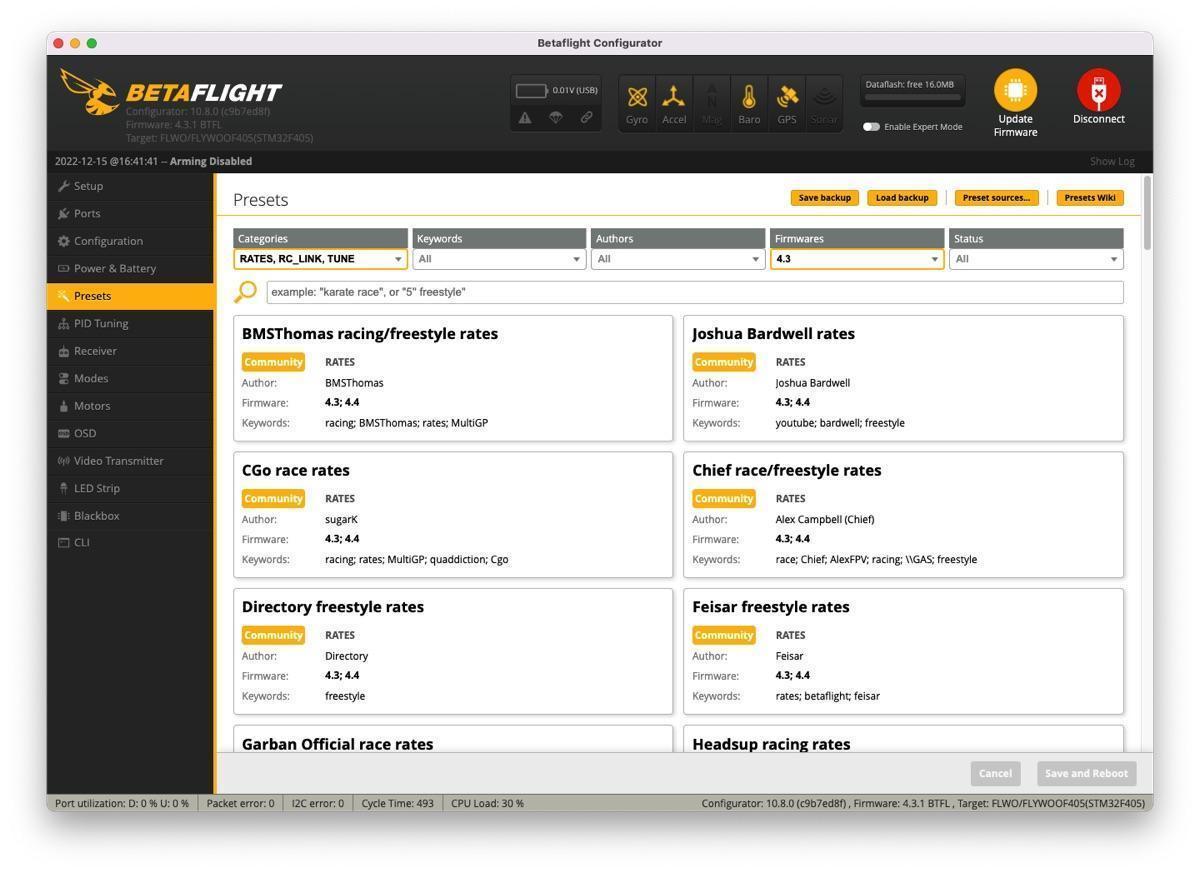Viewport: 1200px width, 873px height.
Task: Go to the Configuration tab
Action: click(130, 241)
